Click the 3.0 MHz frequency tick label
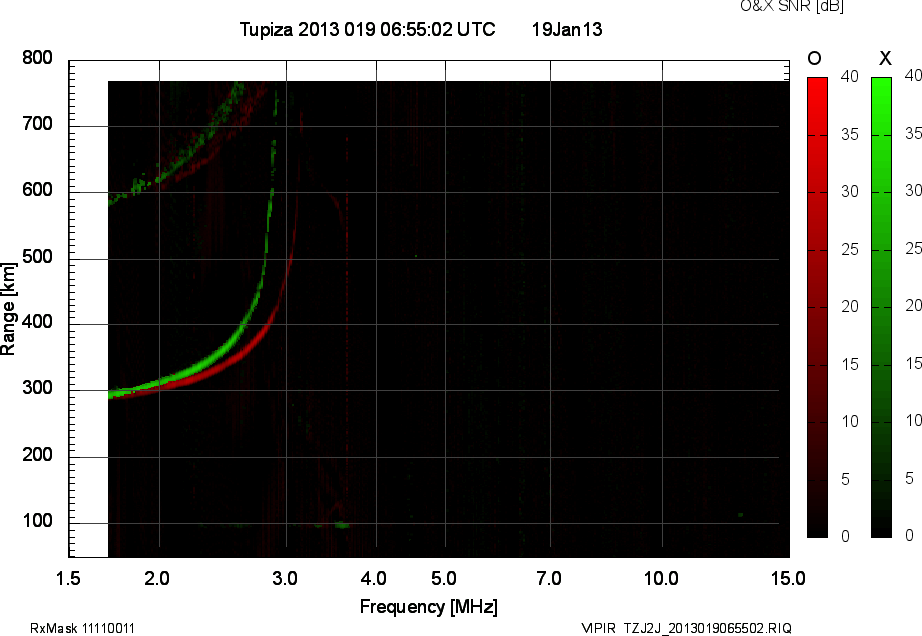 pyautogui.click(x=285, y=578)
